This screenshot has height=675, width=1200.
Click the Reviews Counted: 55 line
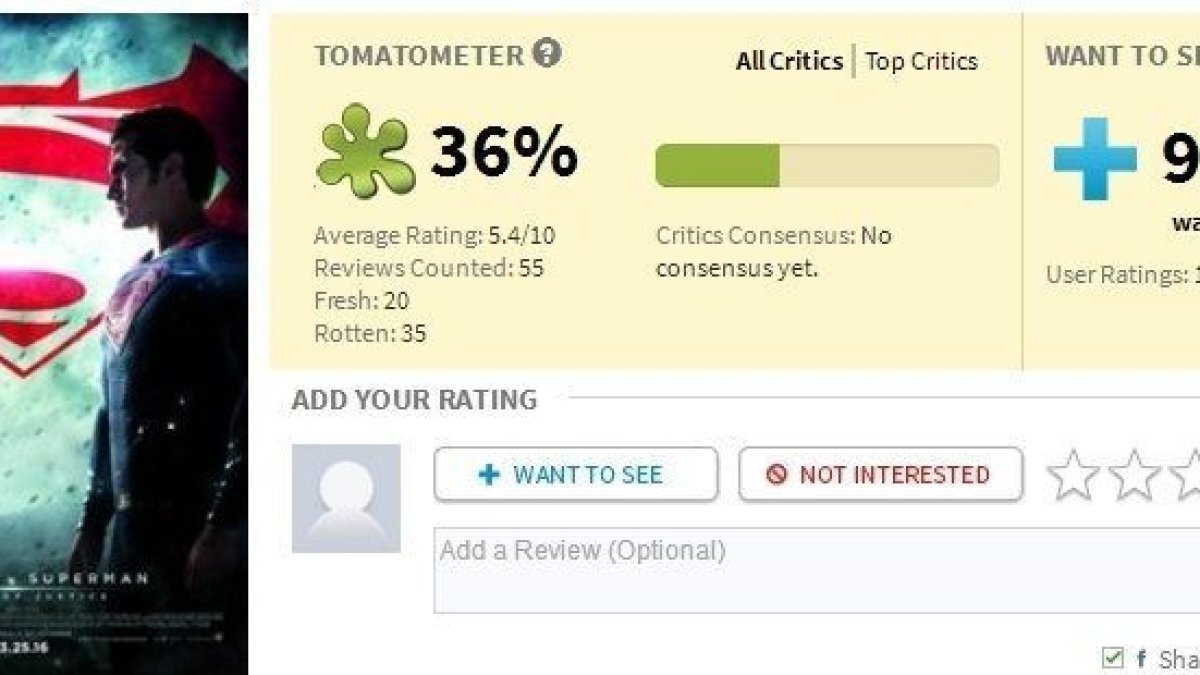429,268
